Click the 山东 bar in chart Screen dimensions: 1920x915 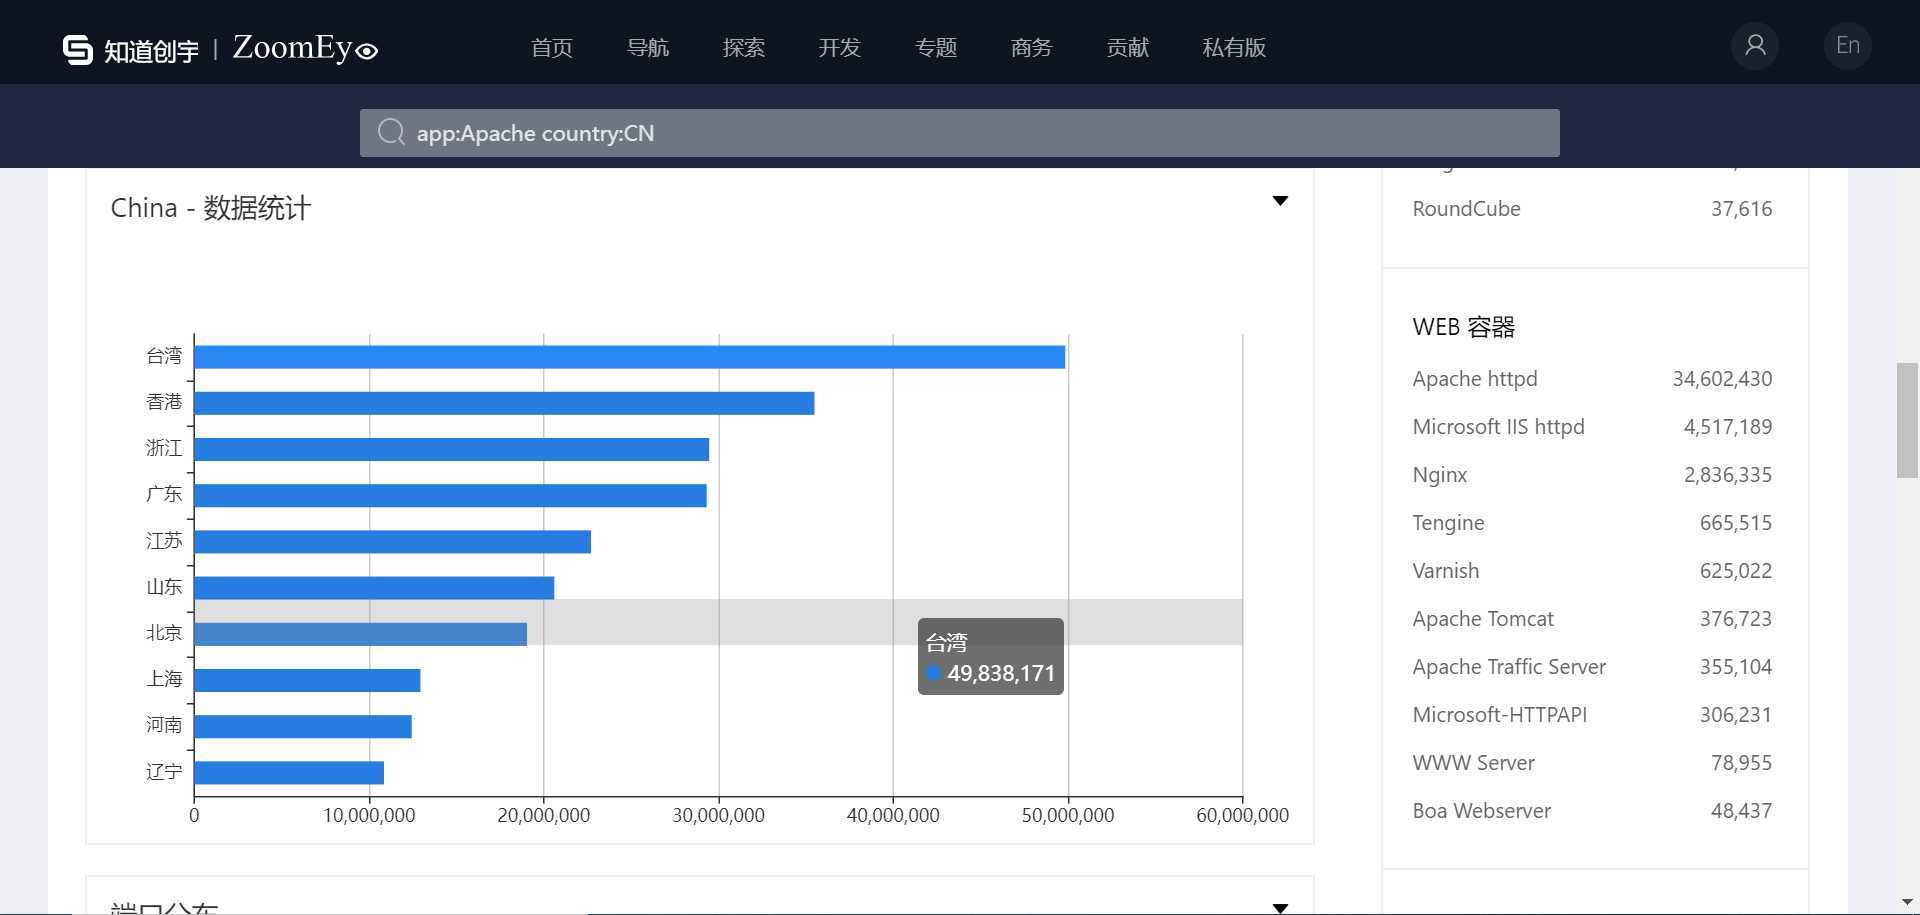click(x=374, y=588)
